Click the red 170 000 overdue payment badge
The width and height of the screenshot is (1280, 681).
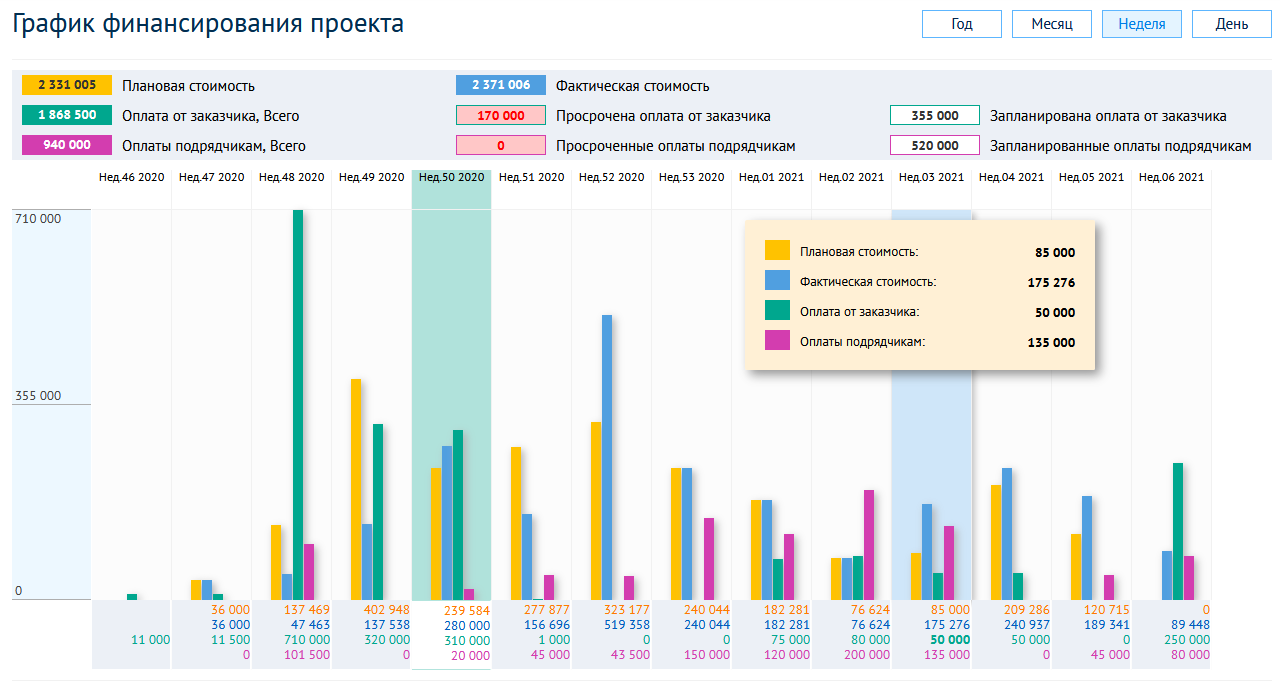tap(501, 115)
